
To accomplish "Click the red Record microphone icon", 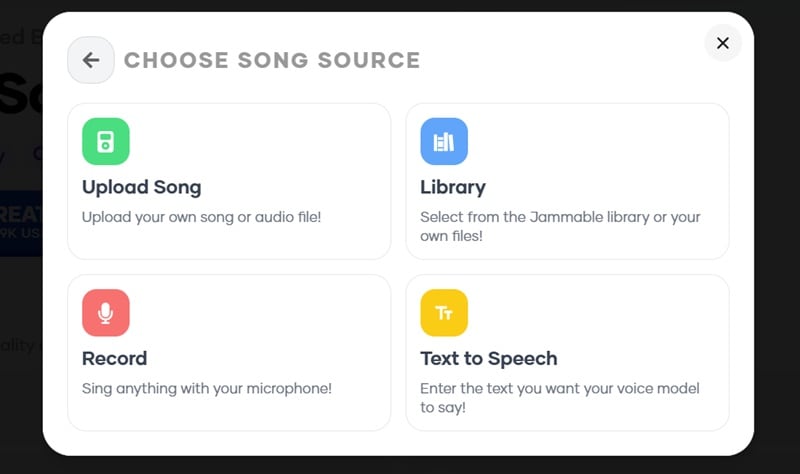I will [x=105, y=313].
